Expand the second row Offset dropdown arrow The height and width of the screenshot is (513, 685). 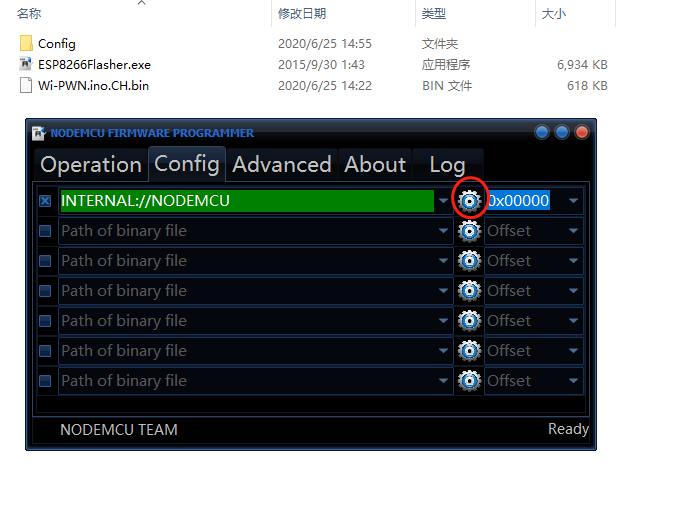click(573, 231)
